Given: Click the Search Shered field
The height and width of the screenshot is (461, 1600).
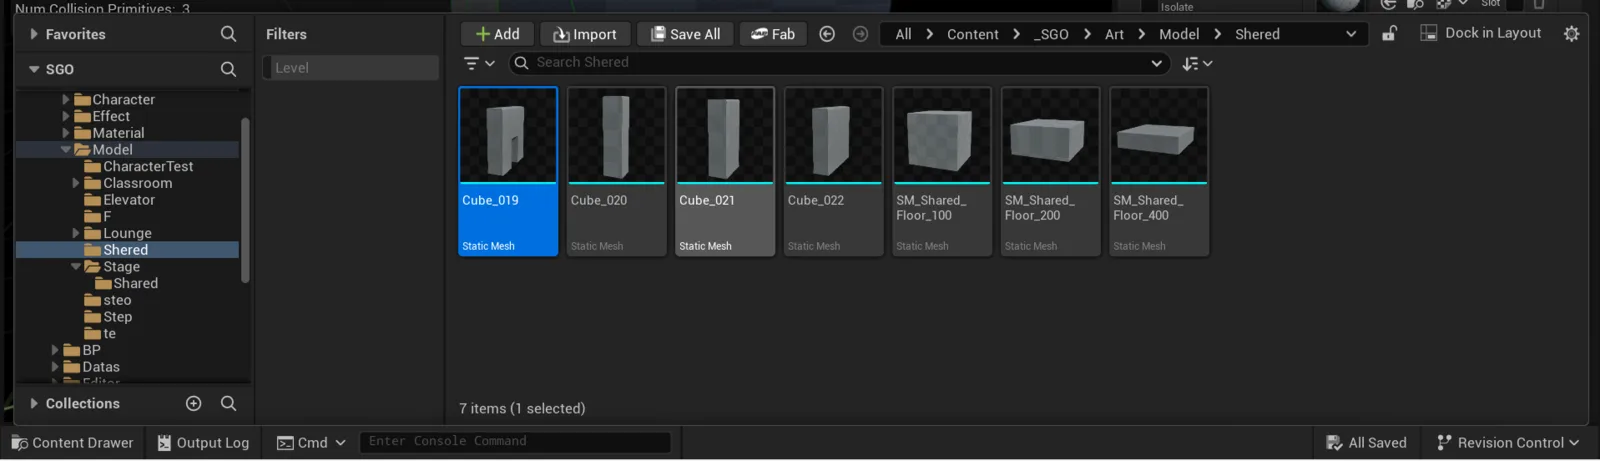Looking at the screenshot, I should tap(839, 63).
